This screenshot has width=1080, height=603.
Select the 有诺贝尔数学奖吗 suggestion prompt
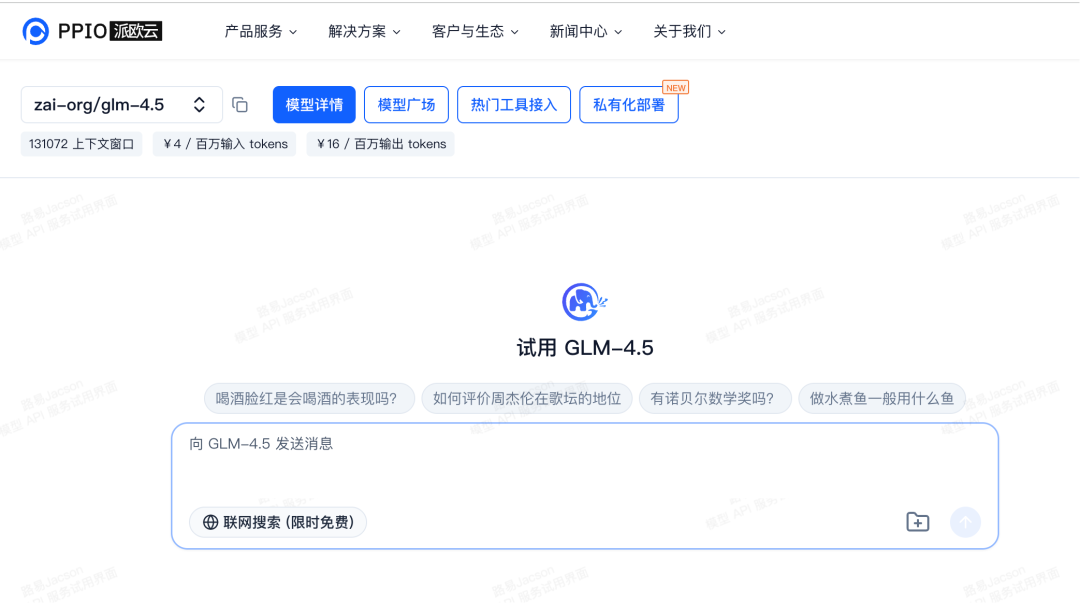tap(715, 398)
